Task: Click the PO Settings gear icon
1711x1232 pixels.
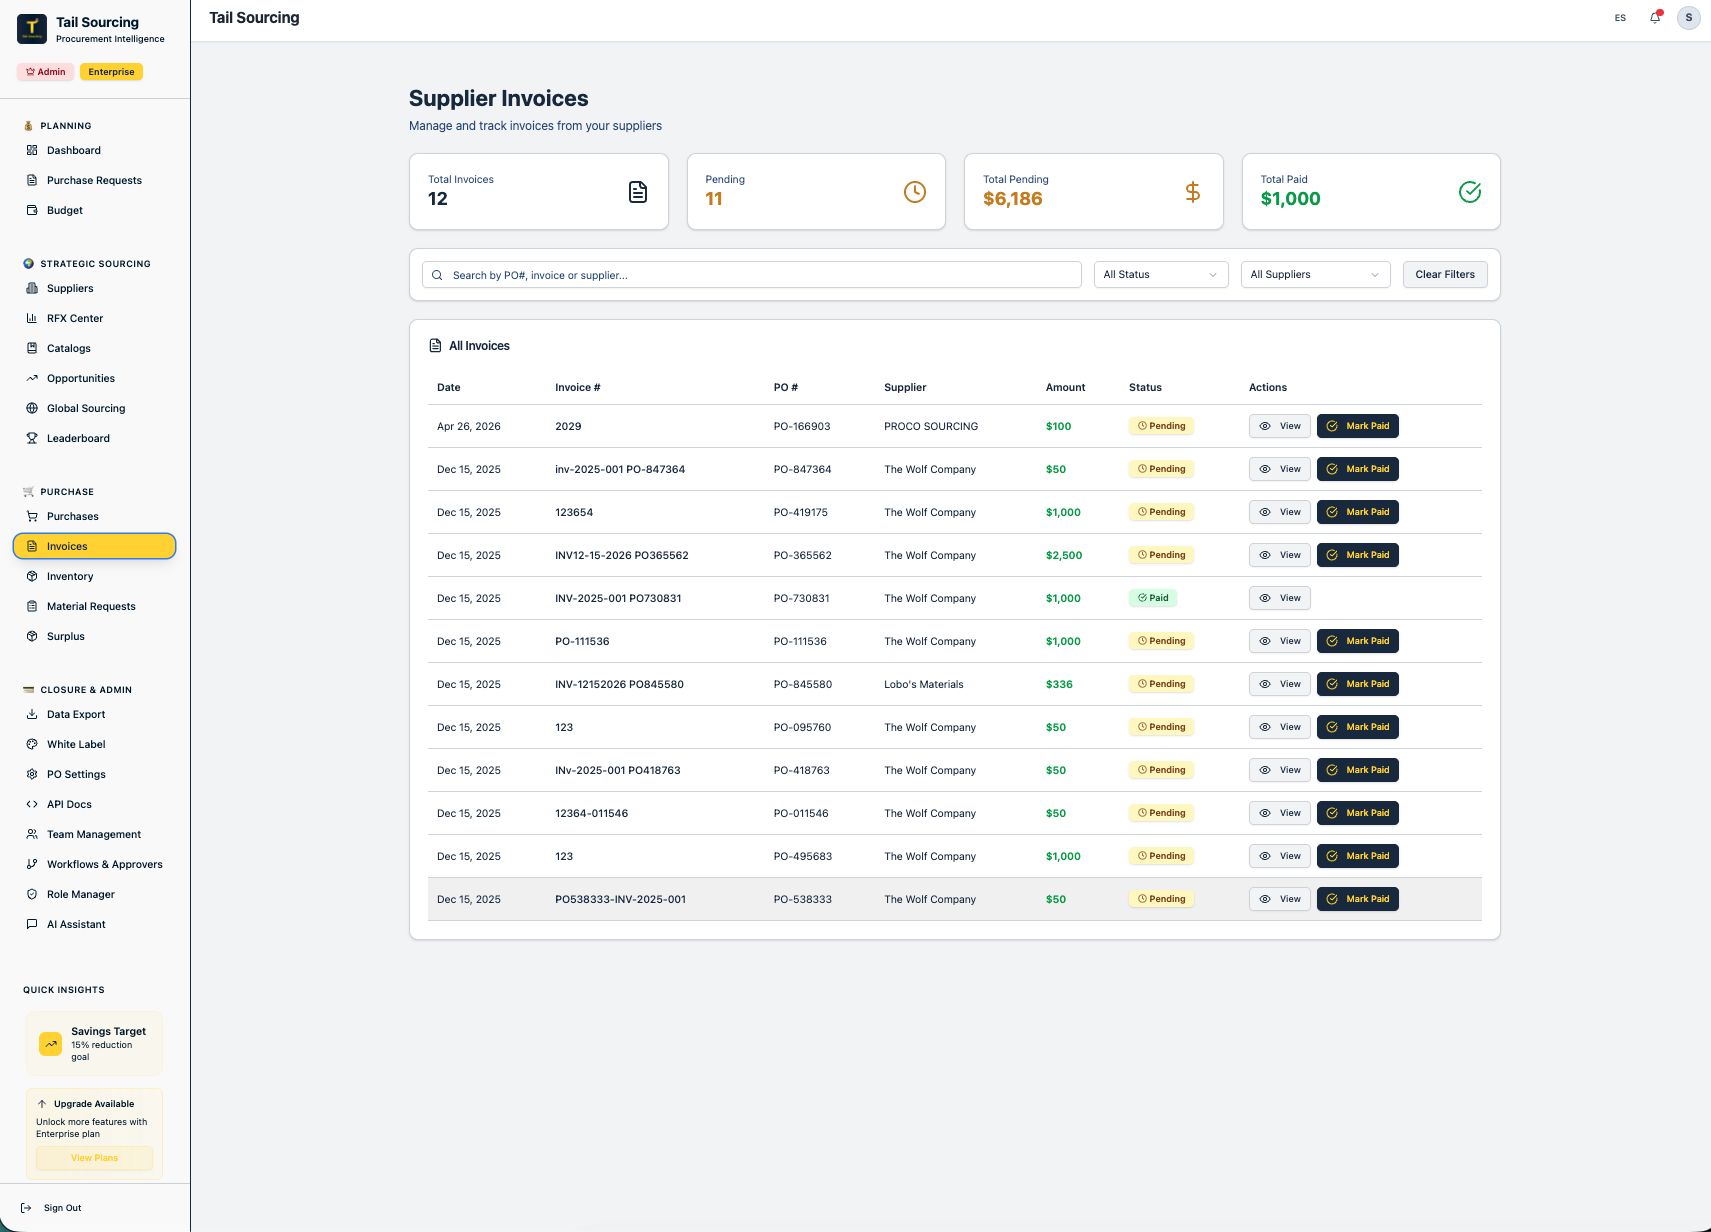Action: 32,774
